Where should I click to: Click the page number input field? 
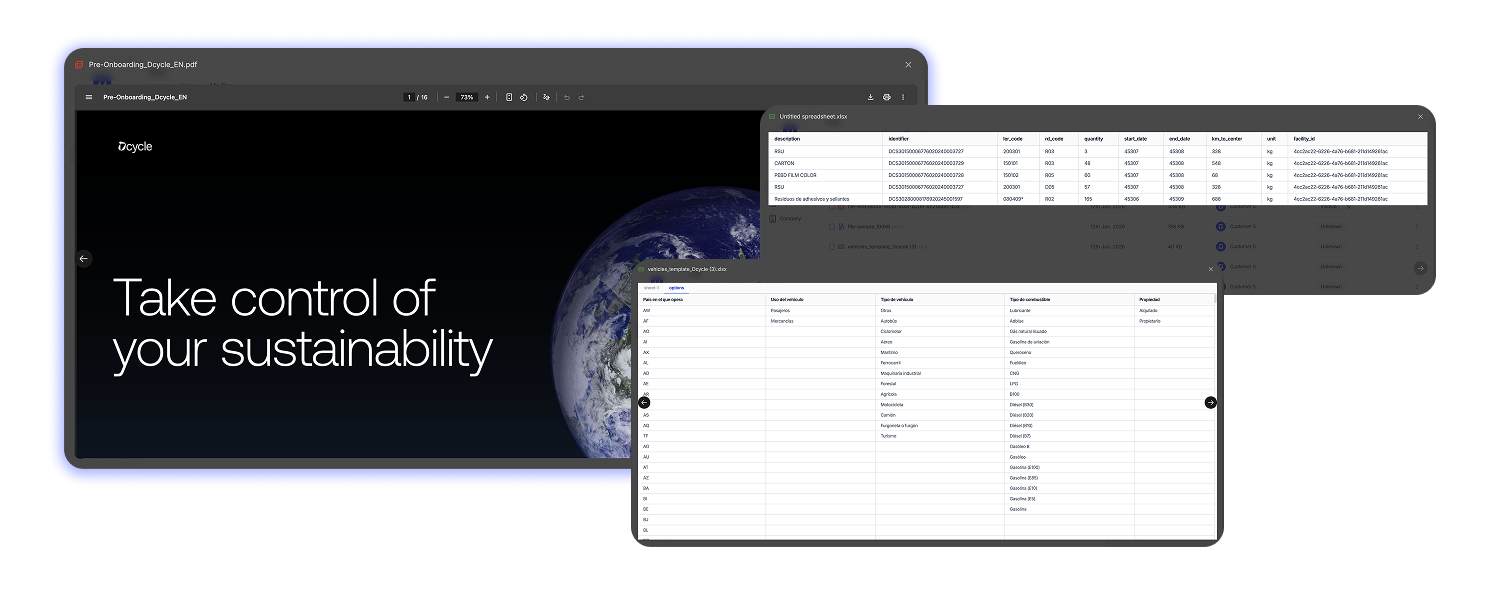409,97
